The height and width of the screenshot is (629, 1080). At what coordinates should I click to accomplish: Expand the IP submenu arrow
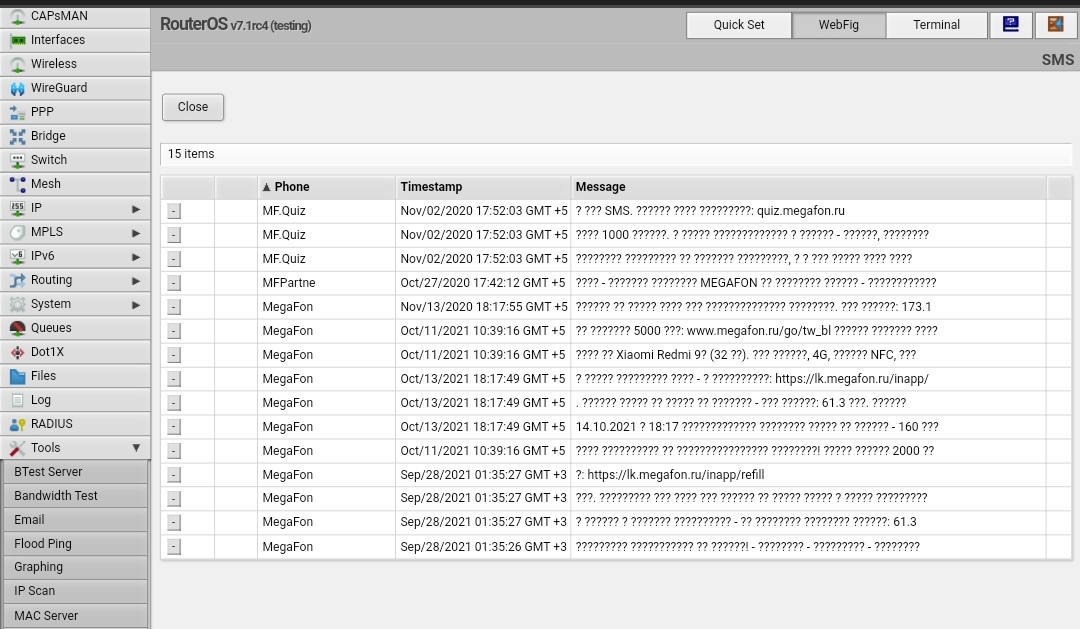(136, 209)
